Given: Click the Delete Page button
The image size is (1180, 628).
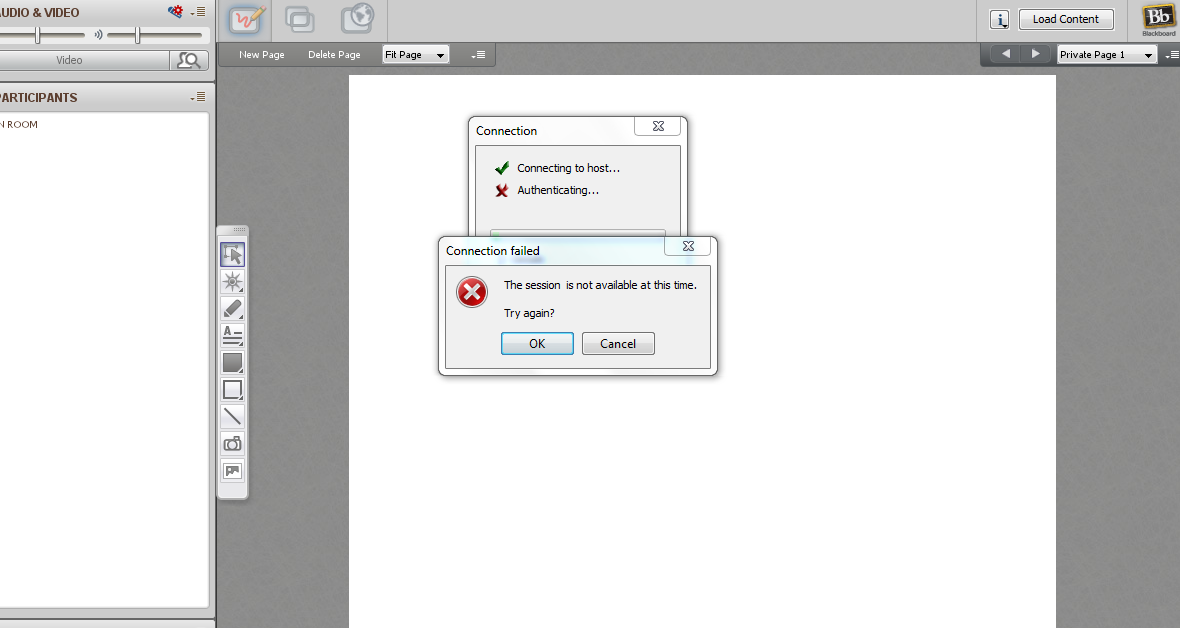Looking at the screenshot, I should click(x=334, y=54).
